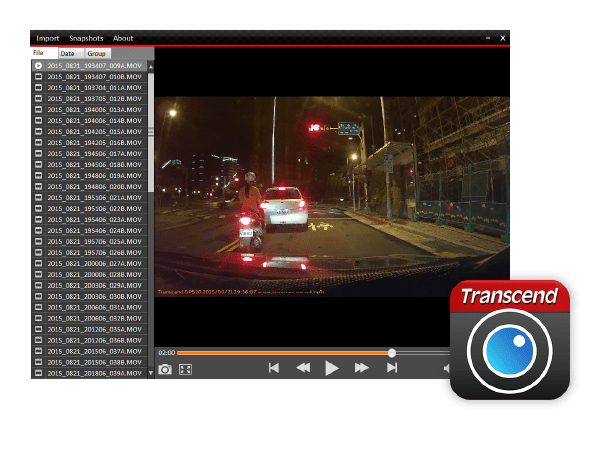The height and width of the screenshot is (450, 600).
Task: Select file 2015_0821_195706_026B.MOV
Action: (90, 253)
